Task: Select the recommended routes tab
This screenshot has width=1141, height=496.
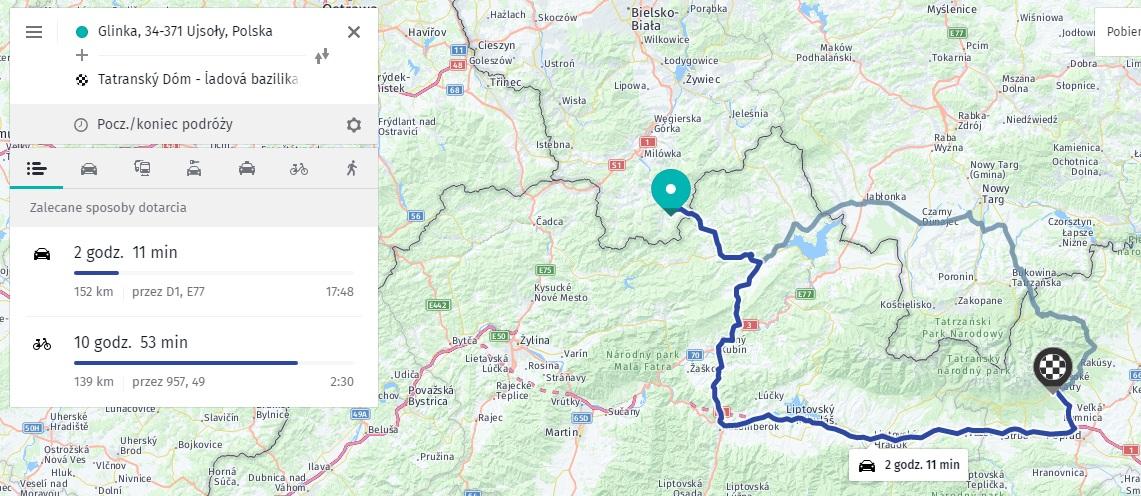Action: (37, 168)
